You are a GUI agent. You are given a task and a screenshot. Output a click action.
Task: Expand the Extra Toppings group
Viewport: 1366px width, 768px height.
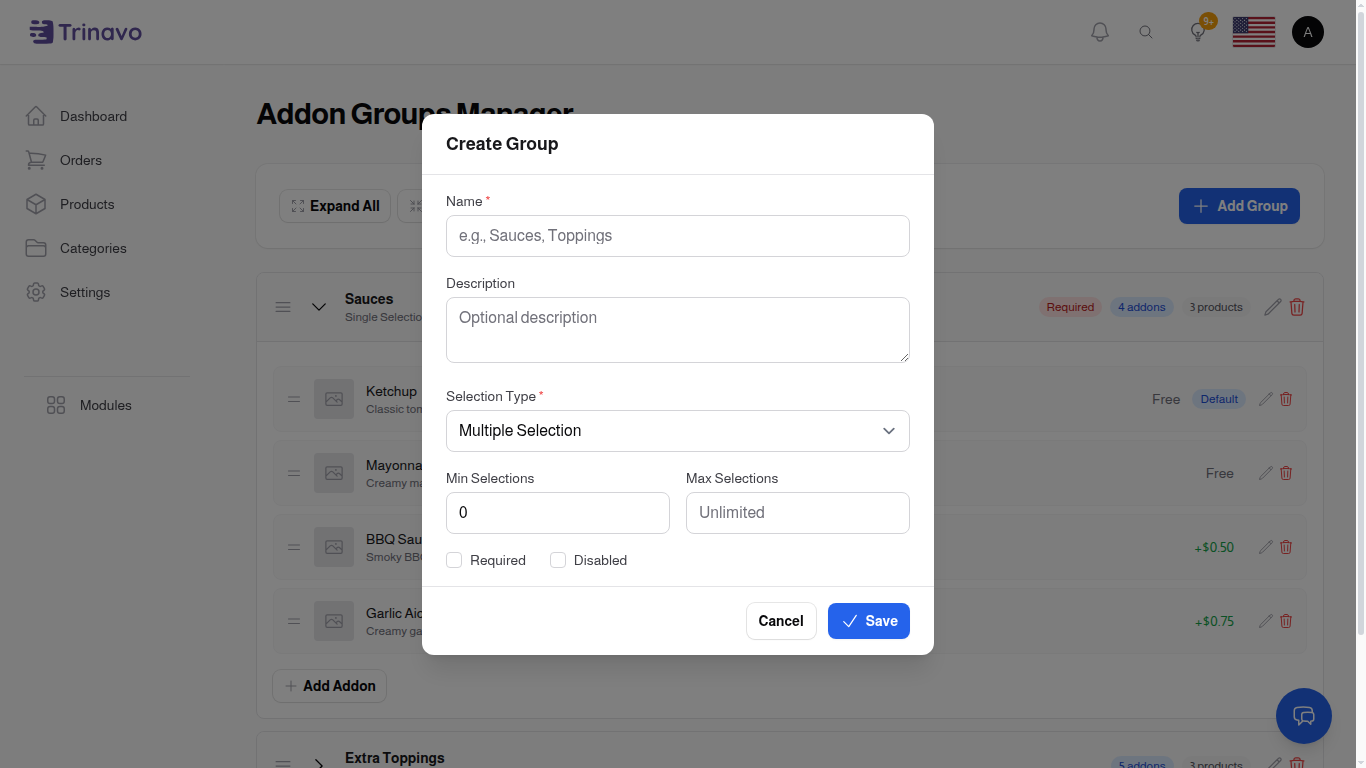click(319, 762)
